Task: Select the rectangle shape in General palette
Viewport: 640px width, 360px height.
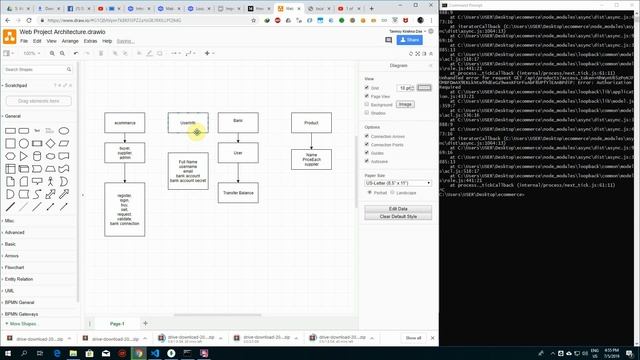Action: 10,131
